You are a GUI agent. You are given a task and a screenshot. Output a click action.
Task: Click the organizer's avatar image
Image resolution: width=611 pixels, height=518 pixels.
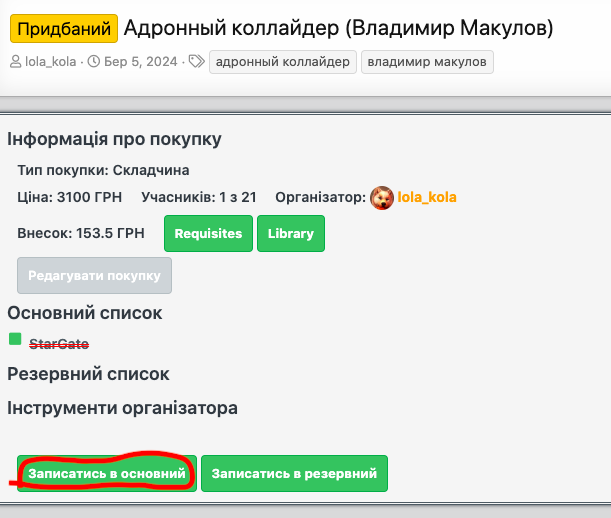click(x=381, y=198)
